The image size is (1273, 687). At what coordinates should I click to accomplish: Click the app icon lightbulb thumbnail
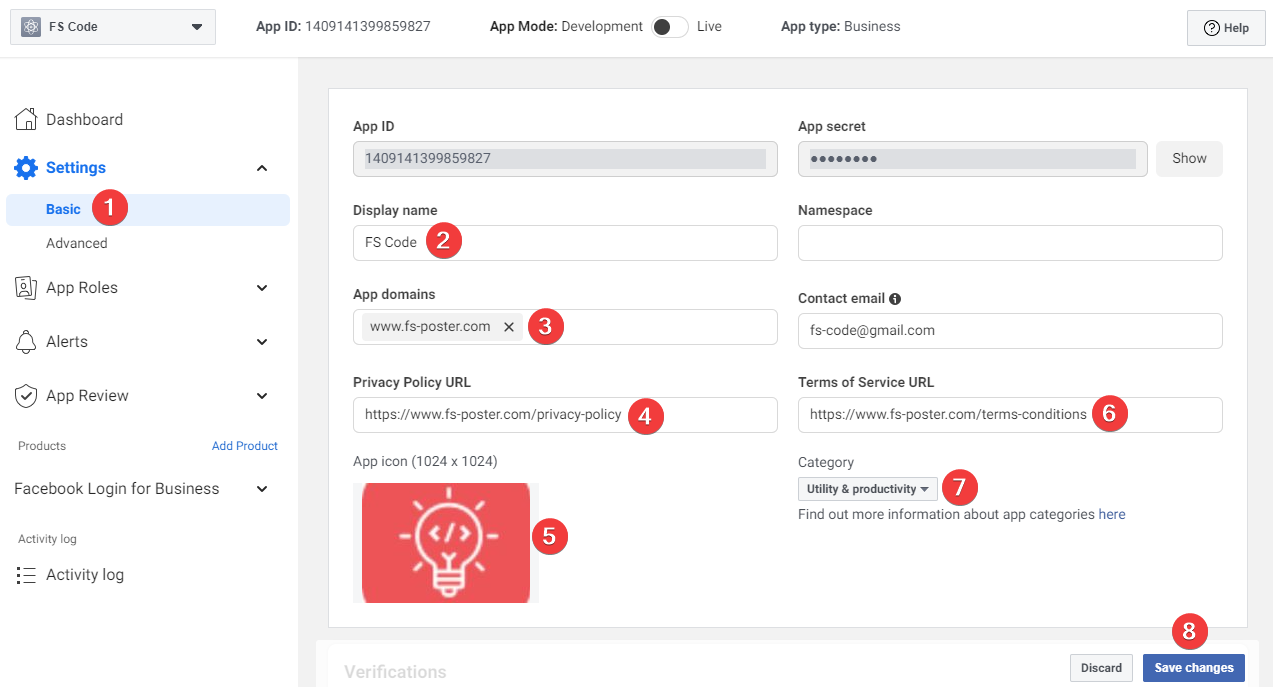click(x=446, y=543)
